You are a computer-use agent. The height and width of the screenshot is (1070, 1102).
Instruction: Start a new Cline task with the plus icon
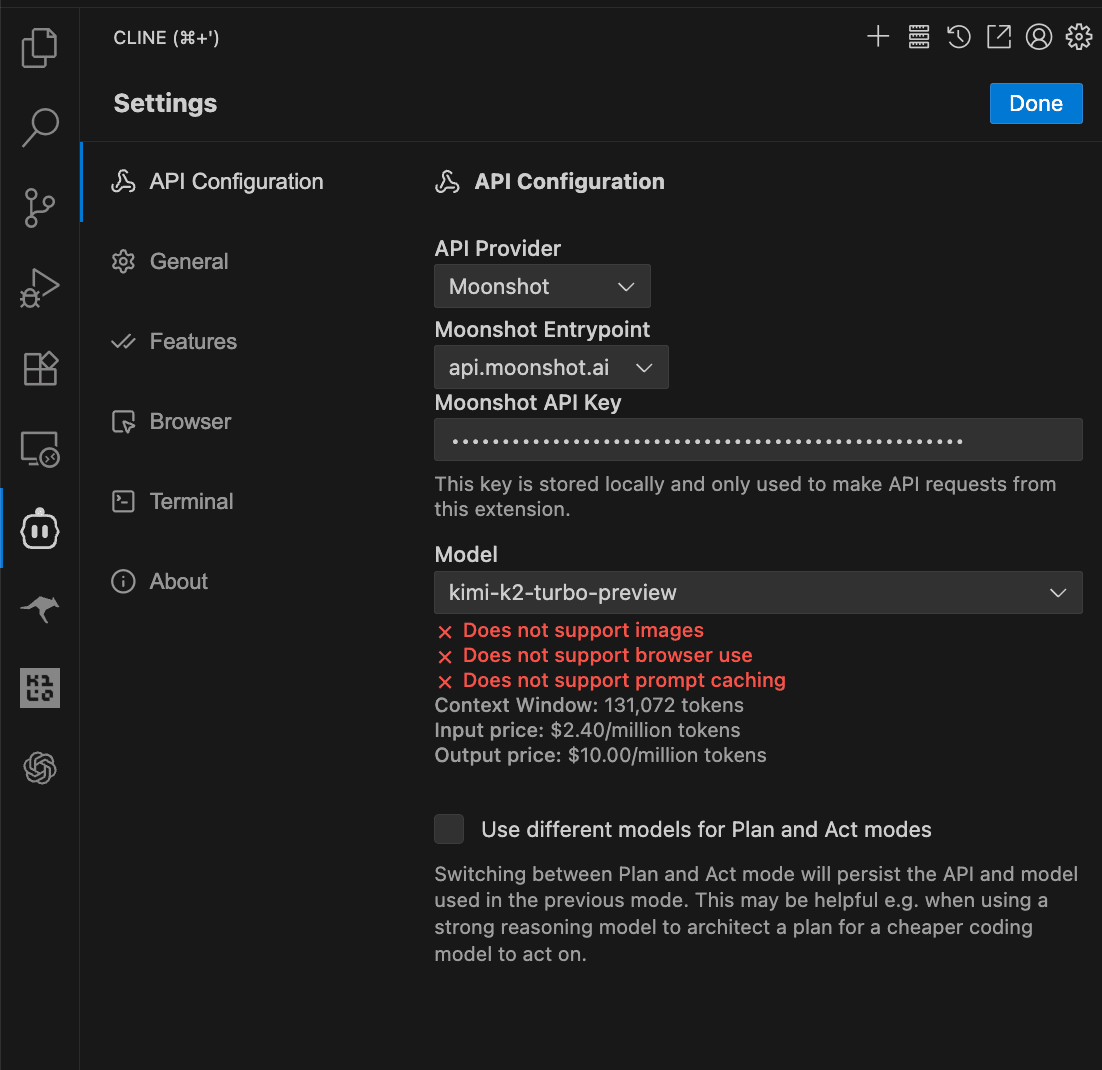click(877, 36)
